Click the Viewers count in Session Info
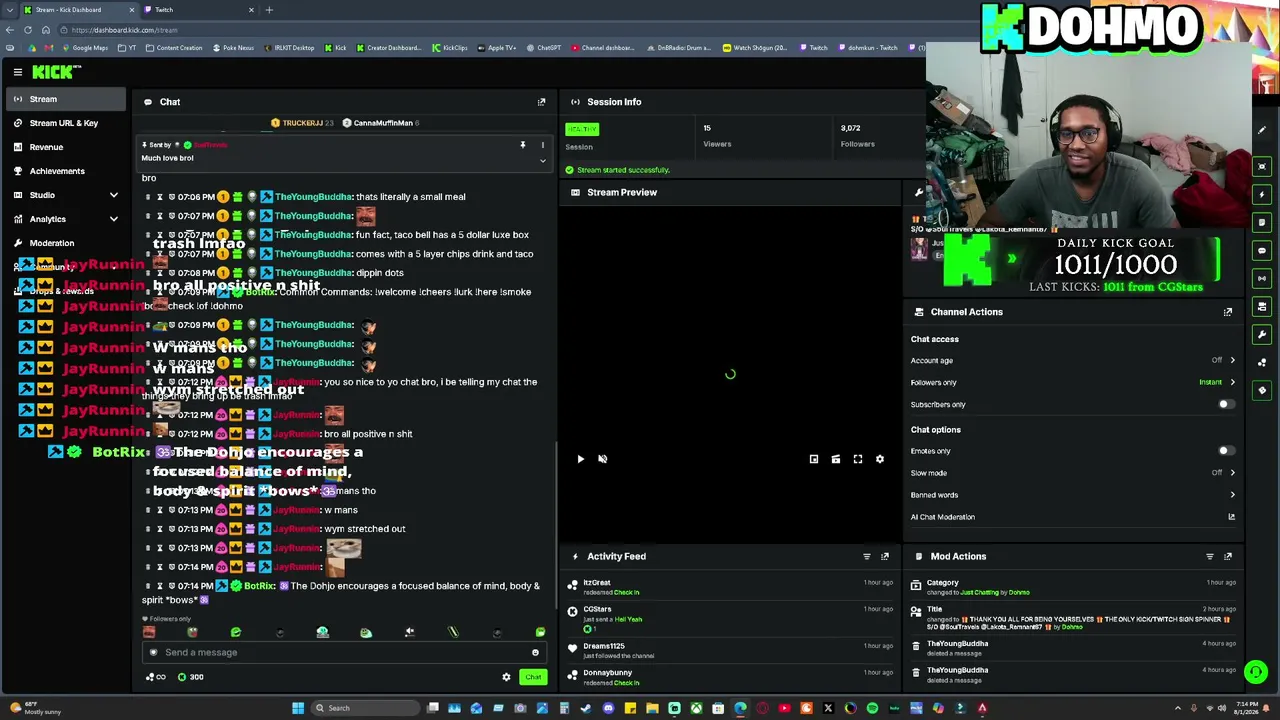This screenshot has height=720, width=1280. click(x=707, y=128)
